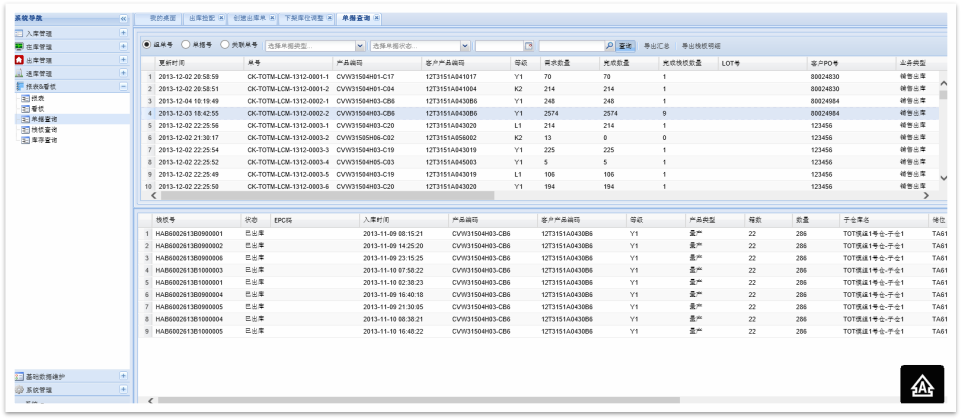Switch to the 出库拣配 tab
This screenshot has width=961, height=419.
203,18
